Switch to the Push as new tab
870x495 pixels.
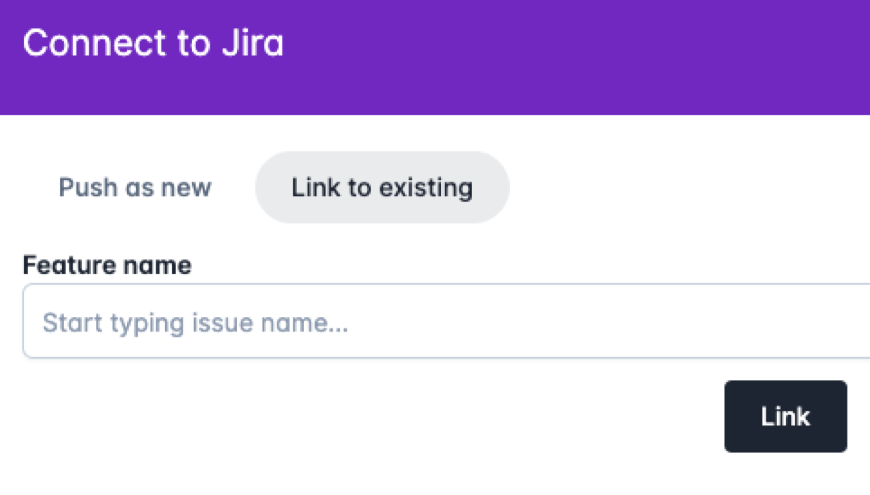point(135,188)
